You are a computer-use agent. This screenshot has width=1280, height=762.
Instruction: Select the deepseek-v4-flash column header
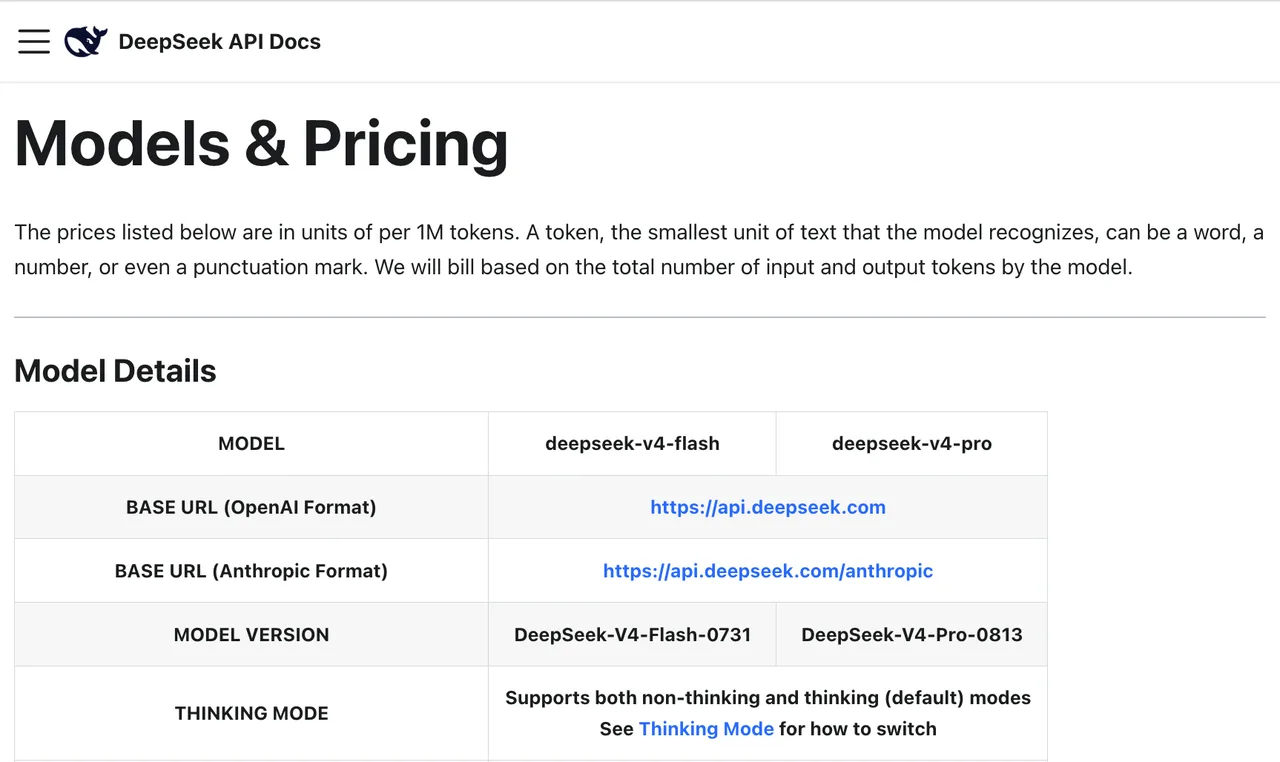632,443
